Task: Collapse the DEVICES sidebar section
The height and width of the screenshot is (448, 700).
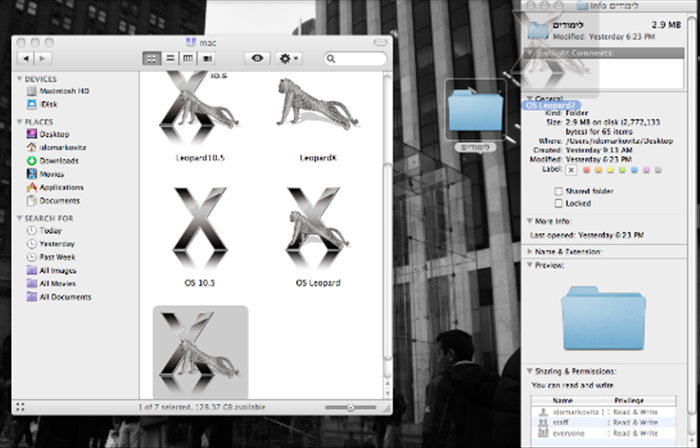Action: [x=20, y=79]
